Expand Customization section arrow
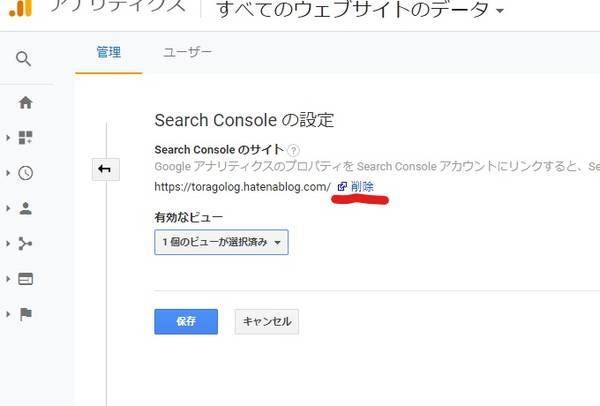 [x=8, y=137]
